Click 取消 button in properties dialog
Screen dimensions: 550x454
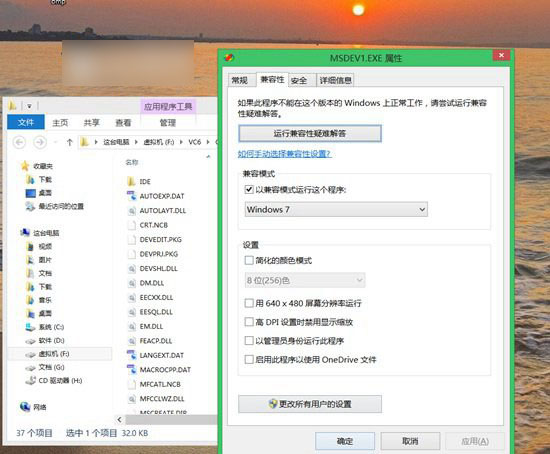(410, 441)
